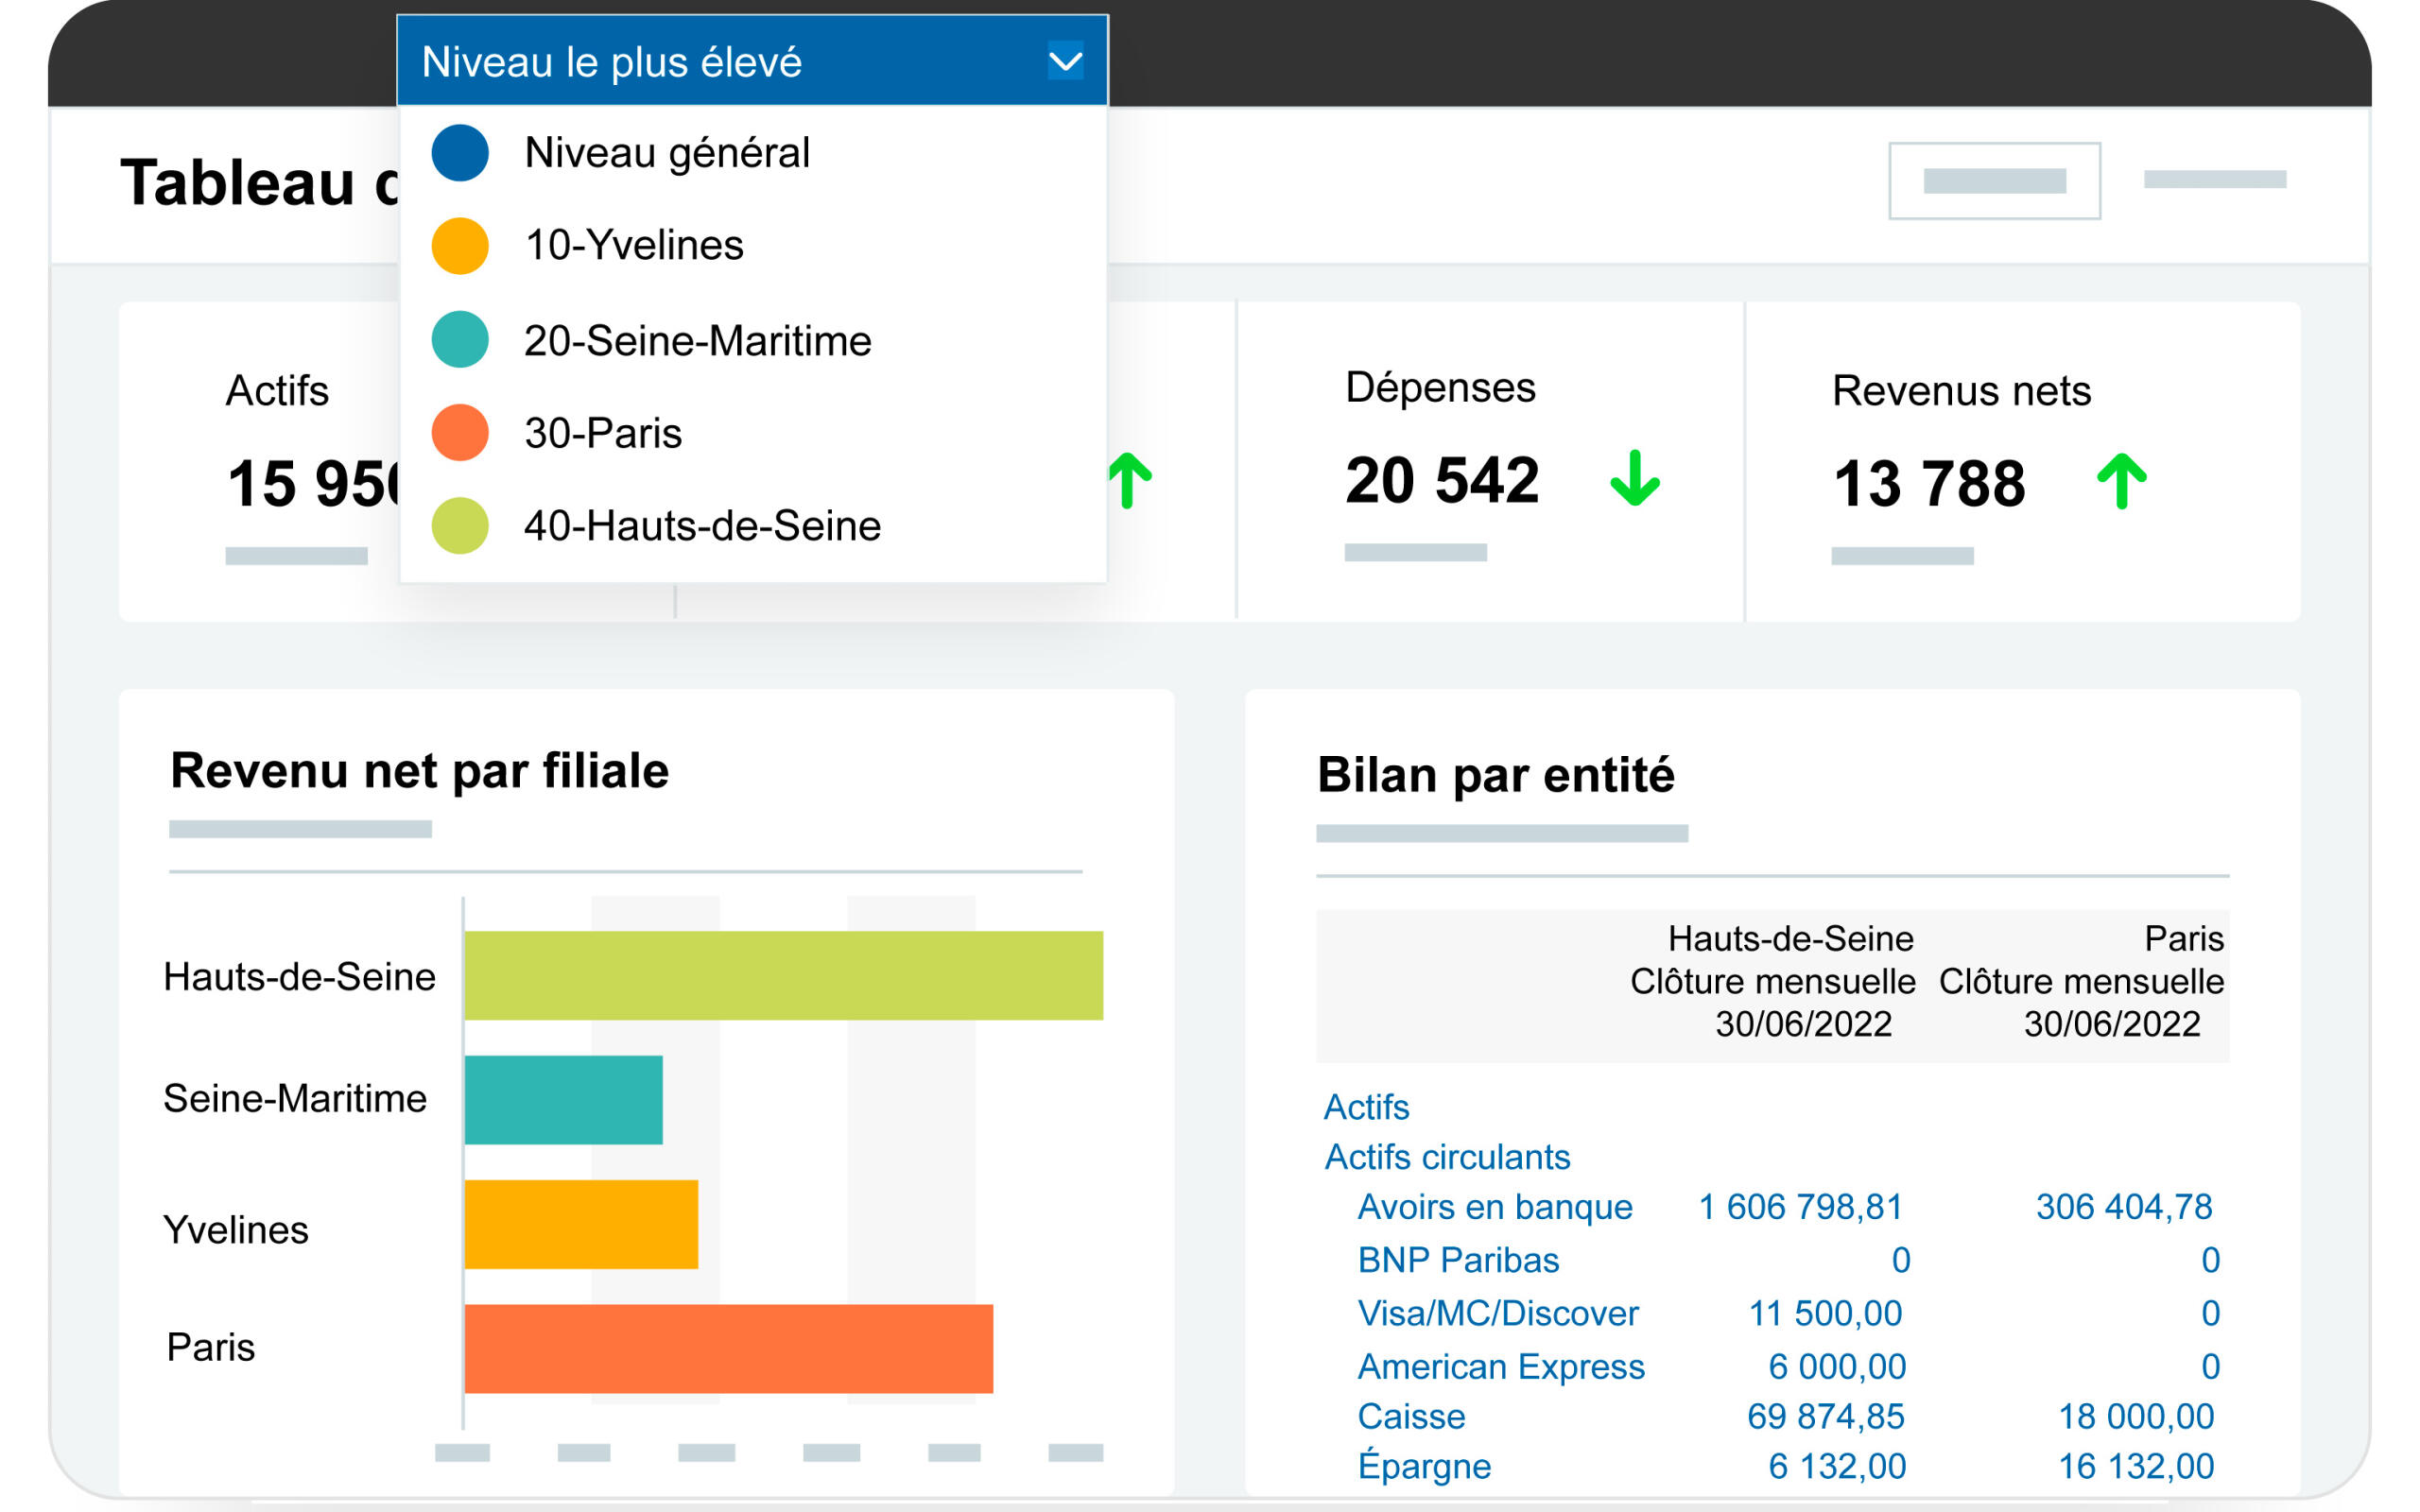Click the Paris chart axis label

[x=211, y=1348]
